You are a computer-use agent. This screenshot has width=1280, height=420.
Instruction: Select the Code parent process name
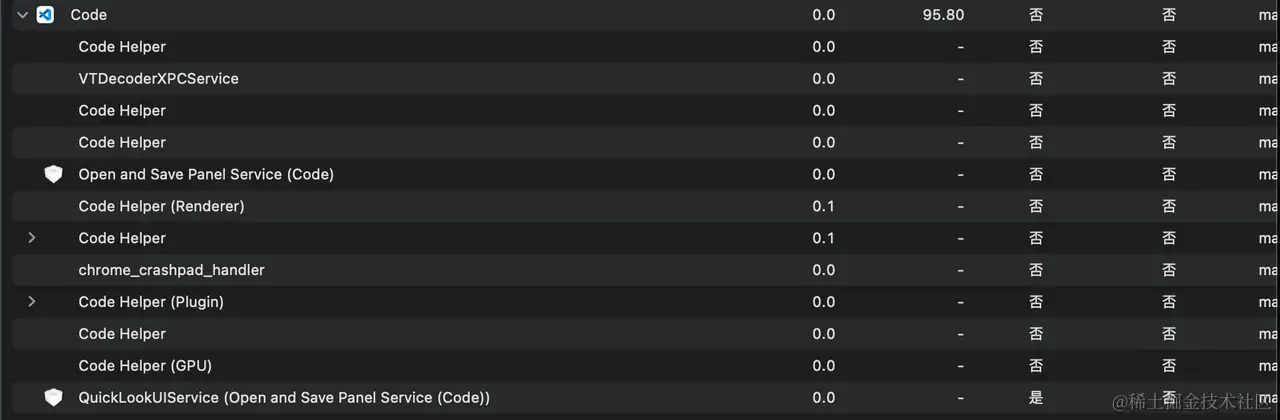point(89,15)
